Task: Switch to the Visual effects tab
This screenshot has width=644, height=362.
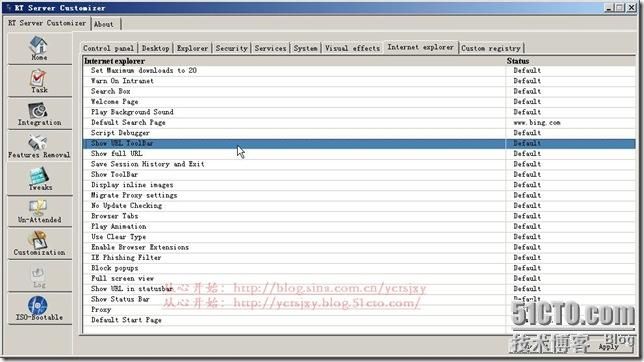Action: point(352,48)
